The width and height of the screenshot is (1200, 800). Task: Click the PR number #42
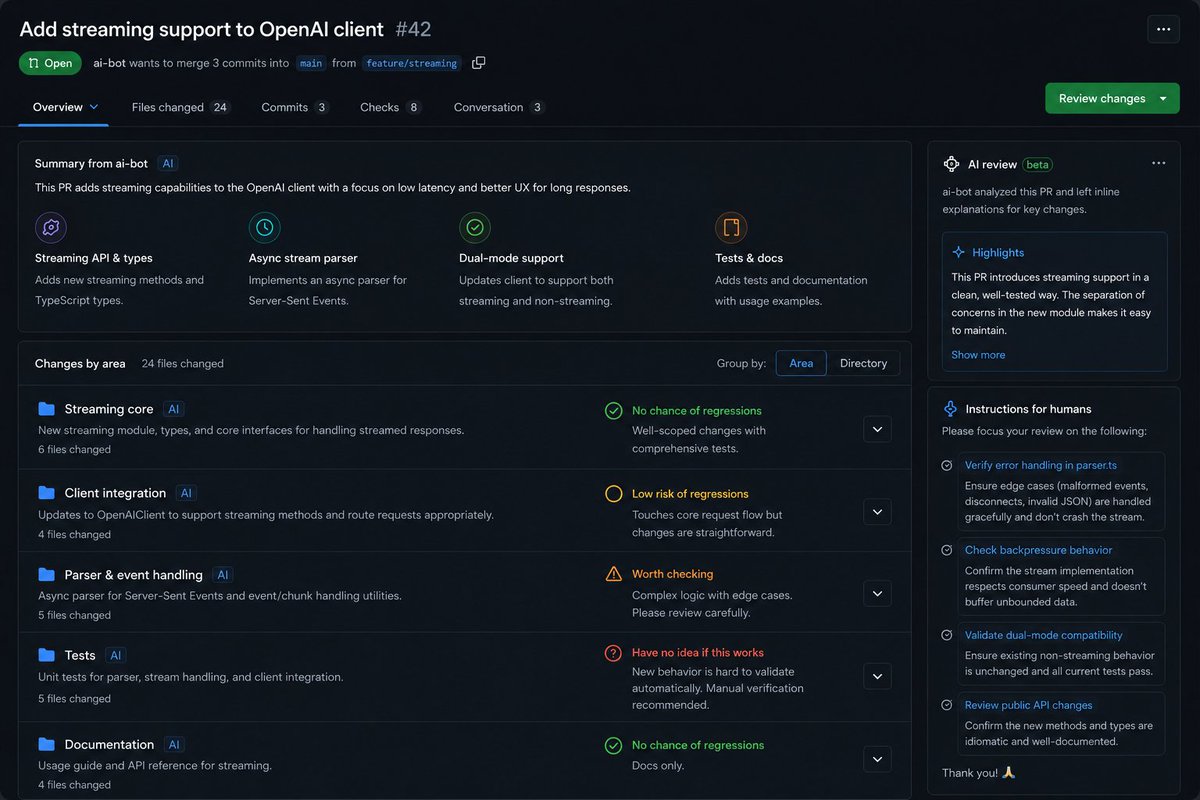click(413, 29)
